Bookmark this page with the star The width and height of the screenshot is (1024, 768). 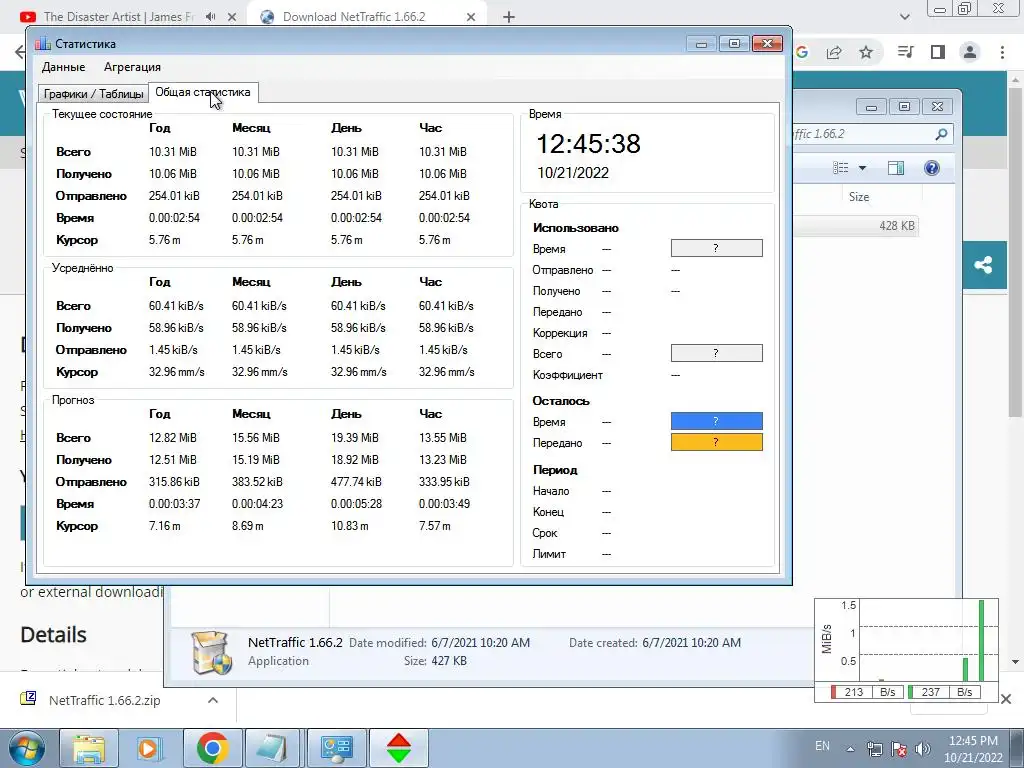pyautogui.click(x=866, y=52)
